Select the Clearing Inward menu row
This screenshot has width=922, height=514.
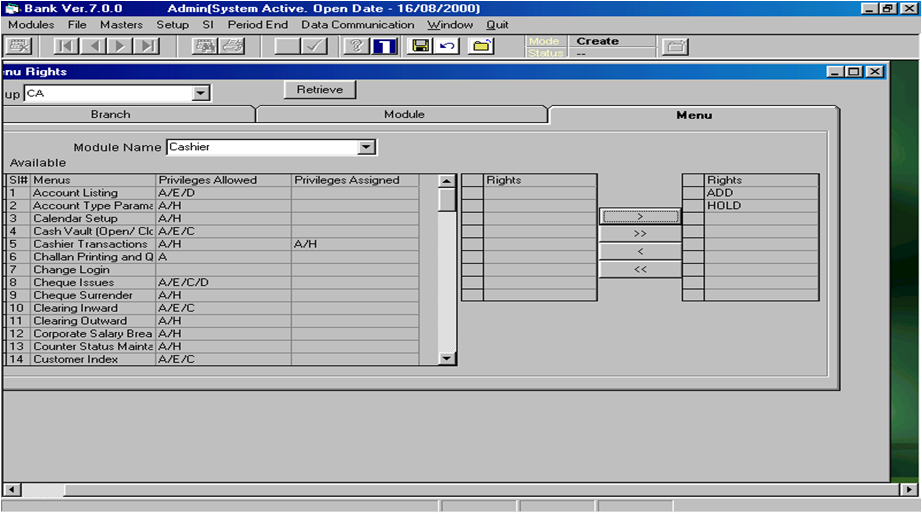(213, 308)
